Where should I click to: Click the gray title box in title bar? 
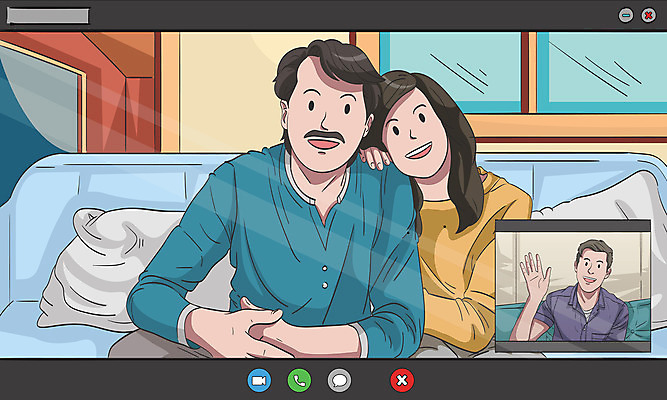tap(48, 16)
